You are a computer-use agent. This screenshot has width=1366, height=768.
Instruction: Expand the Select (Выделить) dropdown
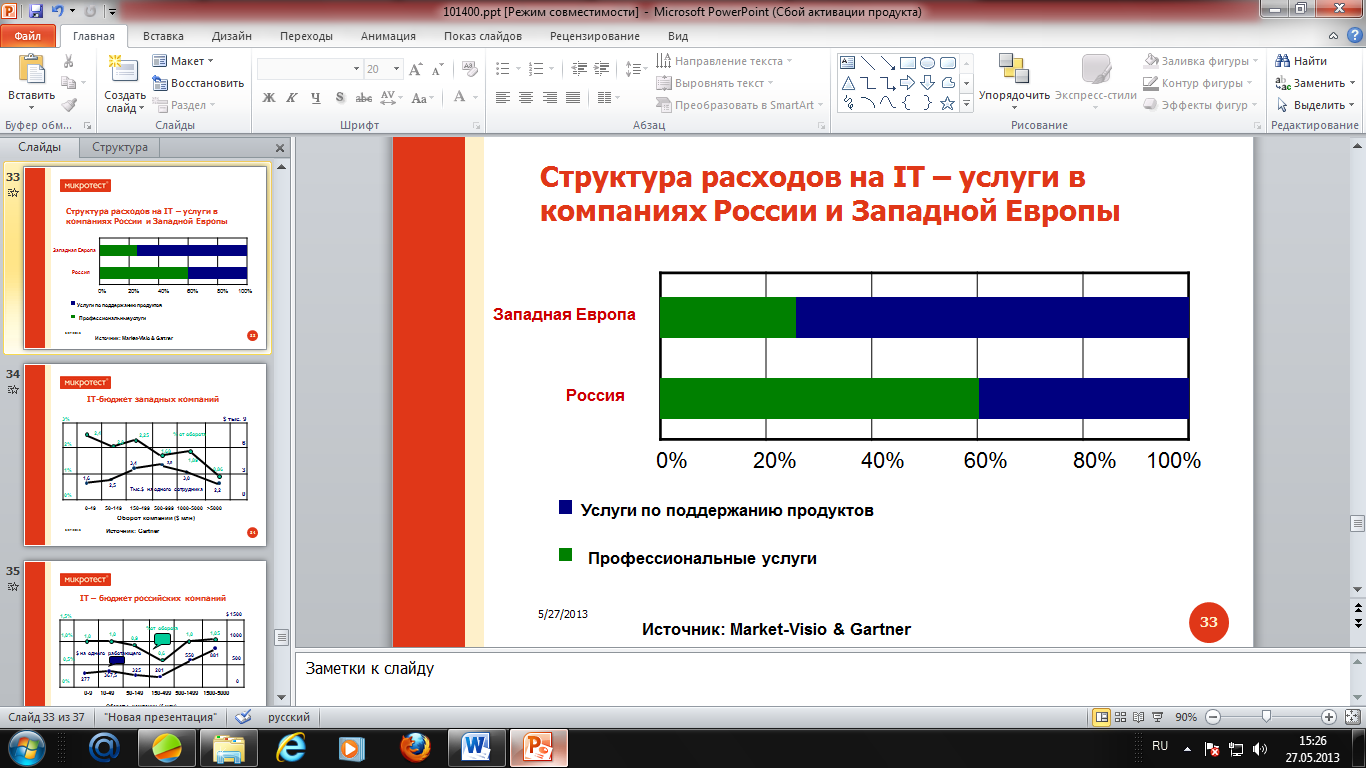[1317, 105]
